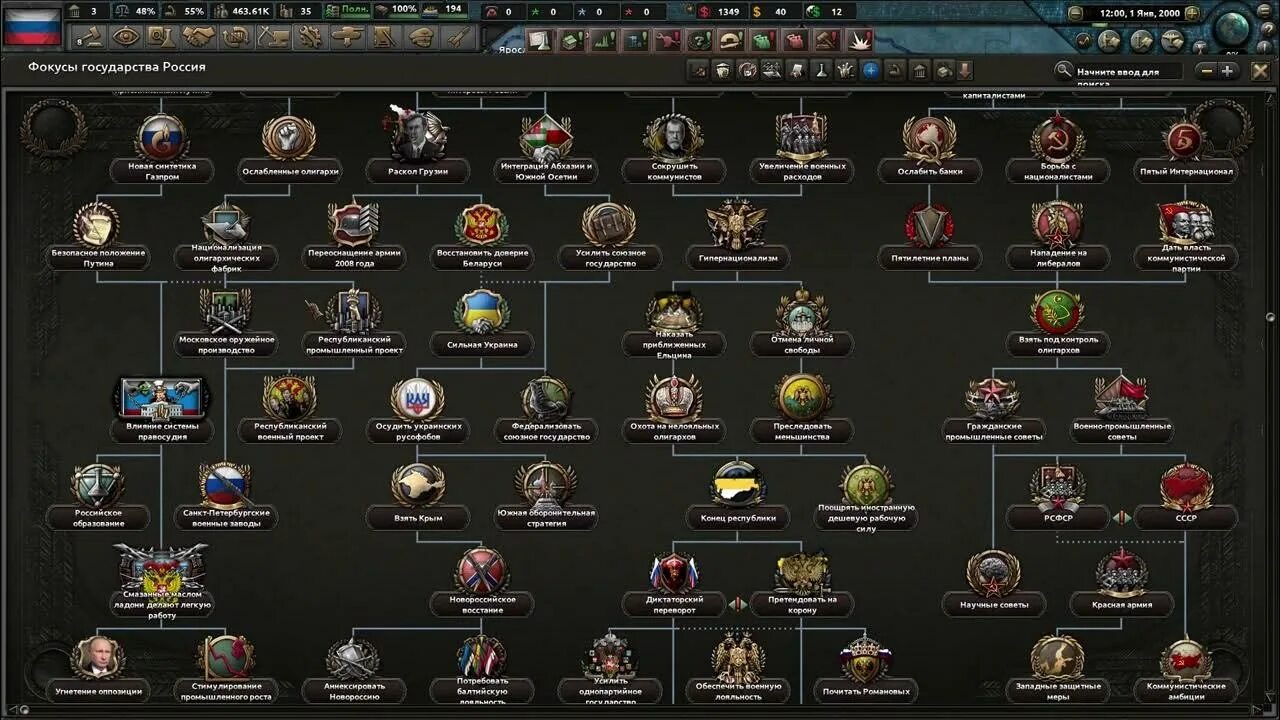Image resolution: width=1280 pixels, height=720 pixels.
Task: Zoom out the focus tree with minus
Action: coord(1207,71)
